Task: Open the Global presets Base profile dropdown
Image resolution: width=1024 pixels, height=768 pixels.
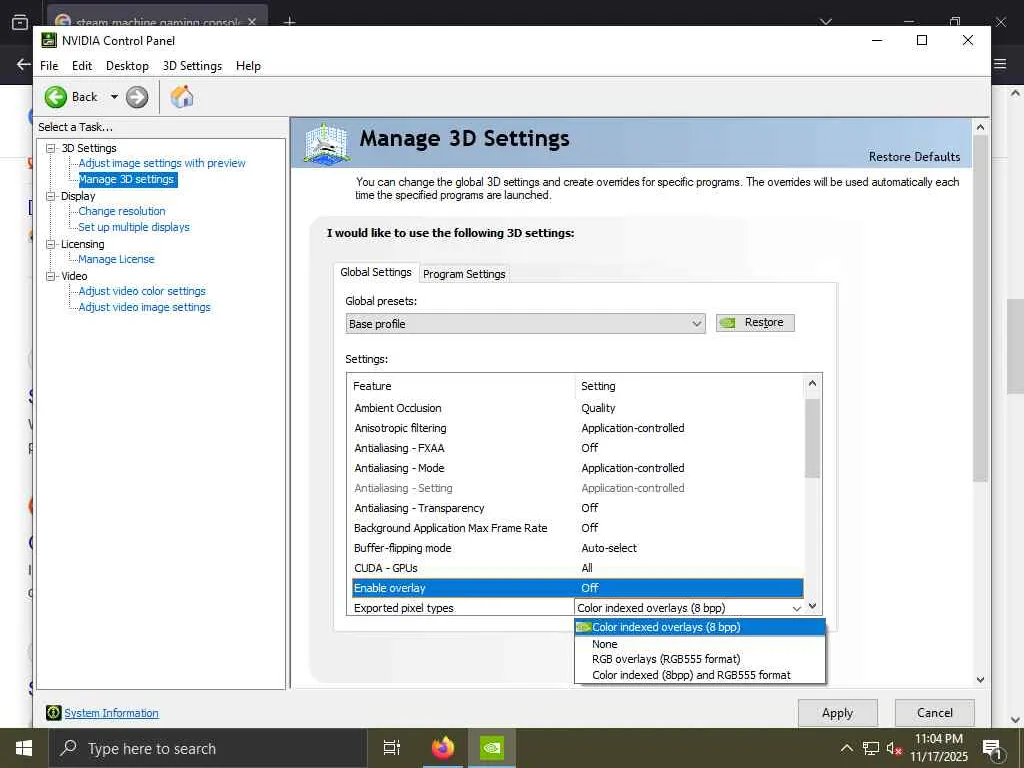Action: (x=526, y=324)
